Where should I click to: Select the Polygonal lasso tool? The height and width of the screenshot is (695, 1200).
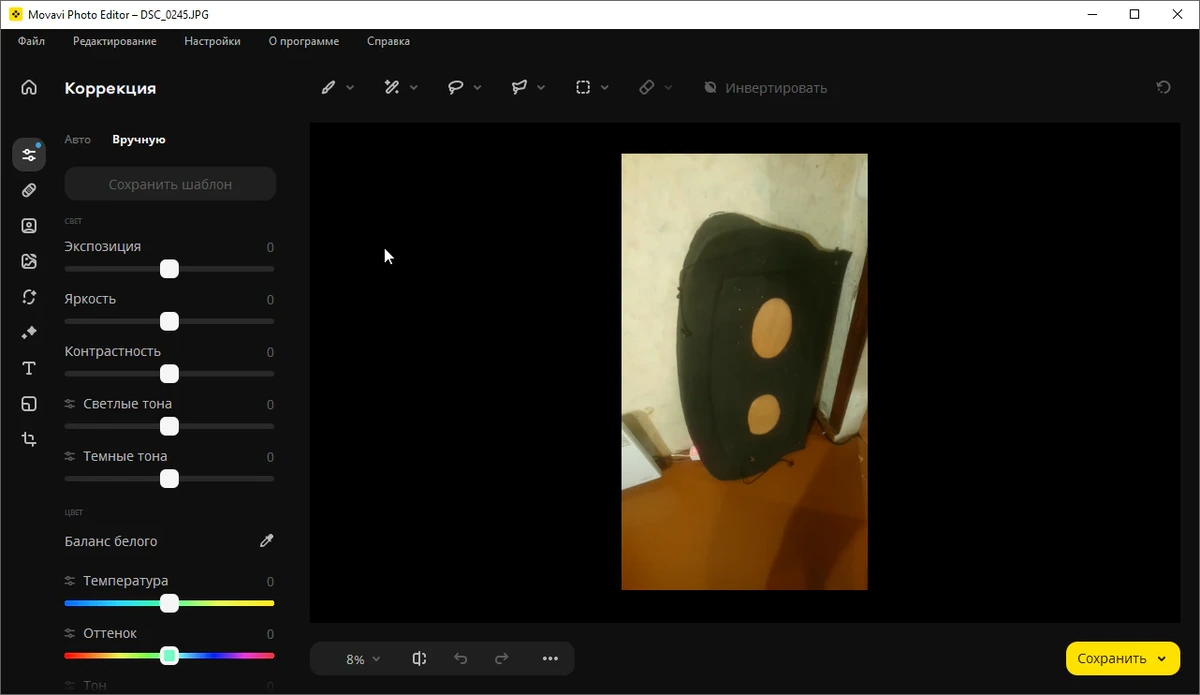[519, 88]
